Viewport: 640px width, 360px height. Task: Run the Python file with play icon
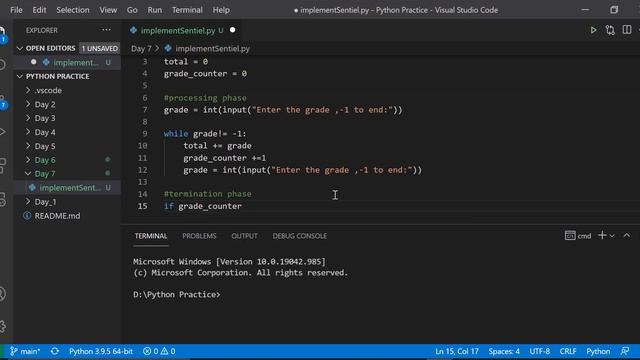pos(593,30)
